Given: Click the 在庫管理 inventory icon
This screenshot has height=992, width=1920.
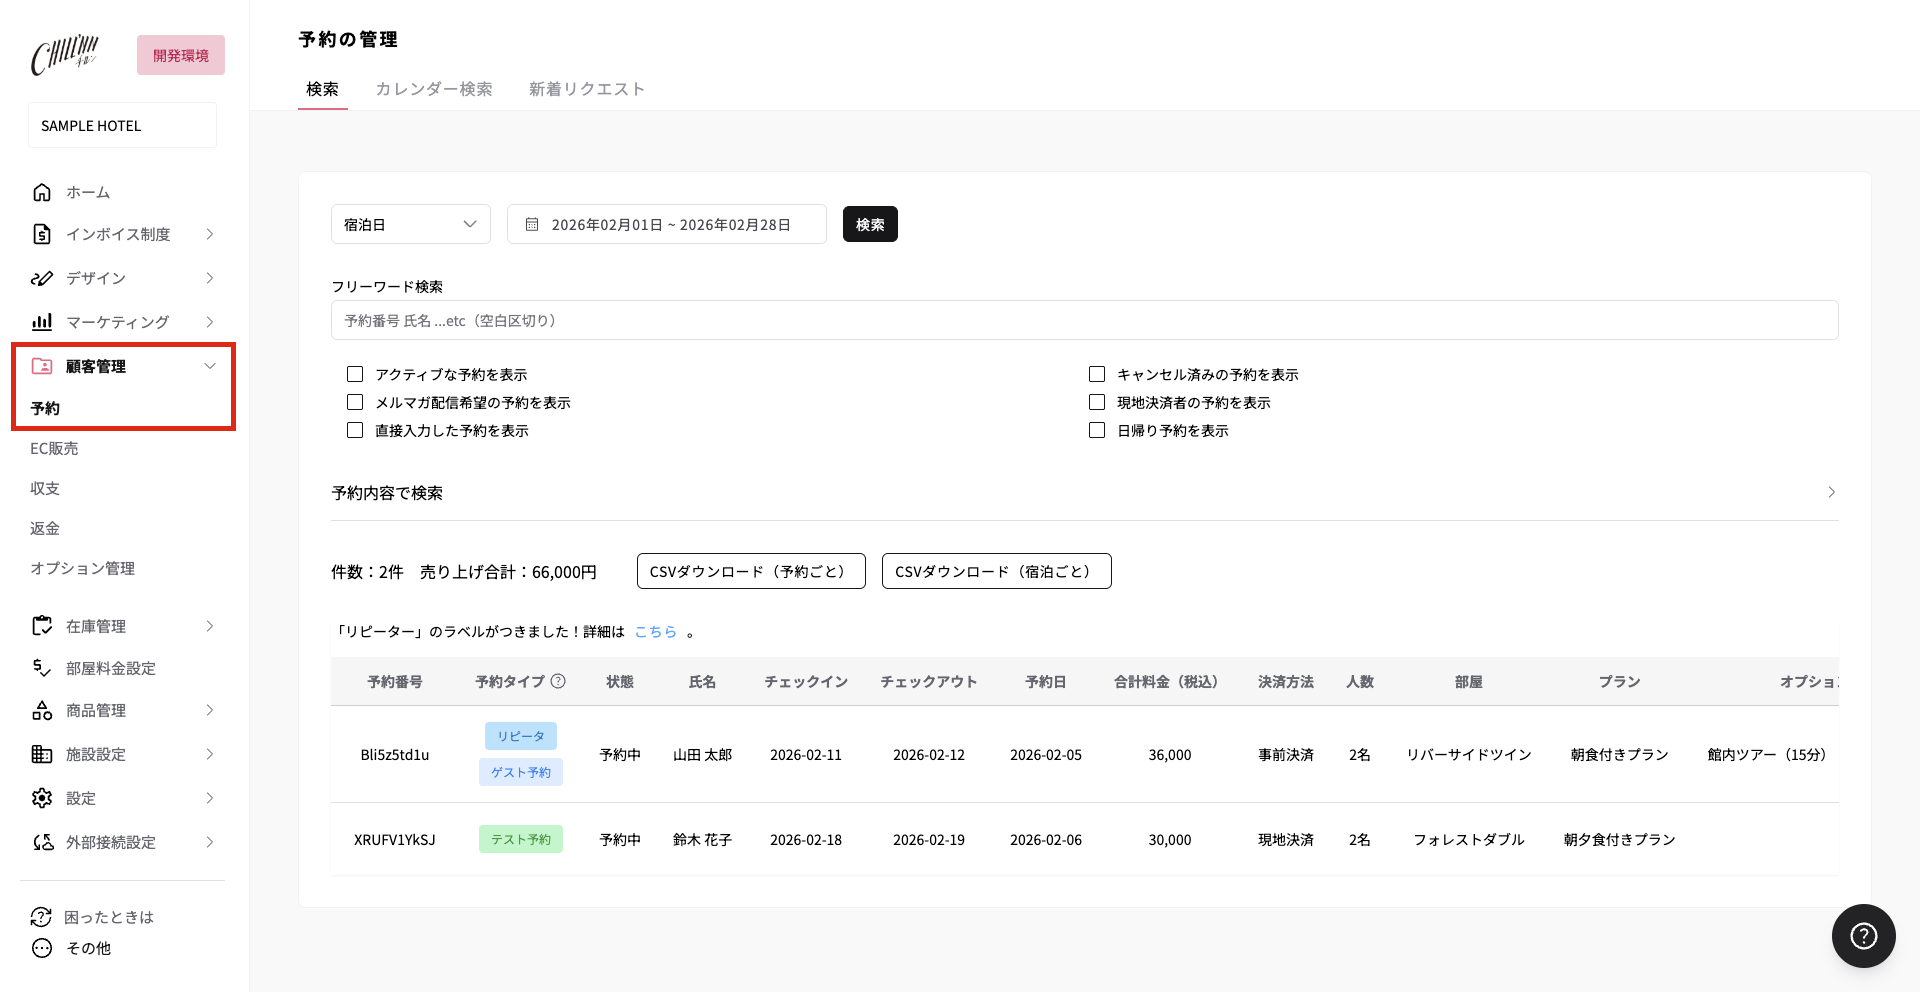Looking at the screenshot, I should [x=41, y=626].
